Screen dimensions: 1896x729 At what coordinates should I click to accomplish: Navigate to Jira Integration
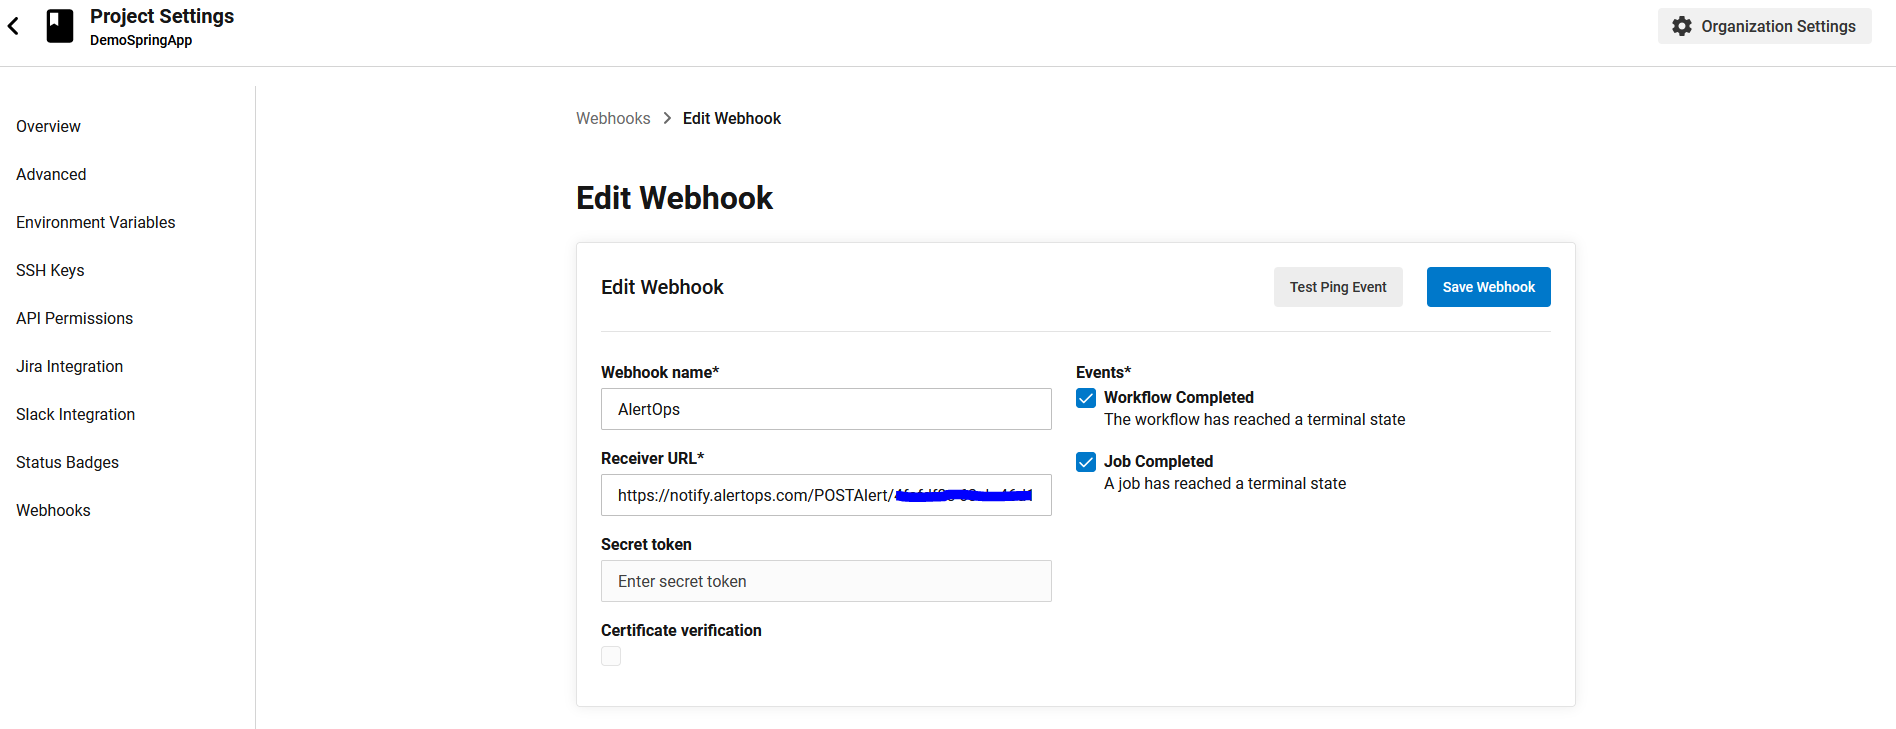click(69, 366)
